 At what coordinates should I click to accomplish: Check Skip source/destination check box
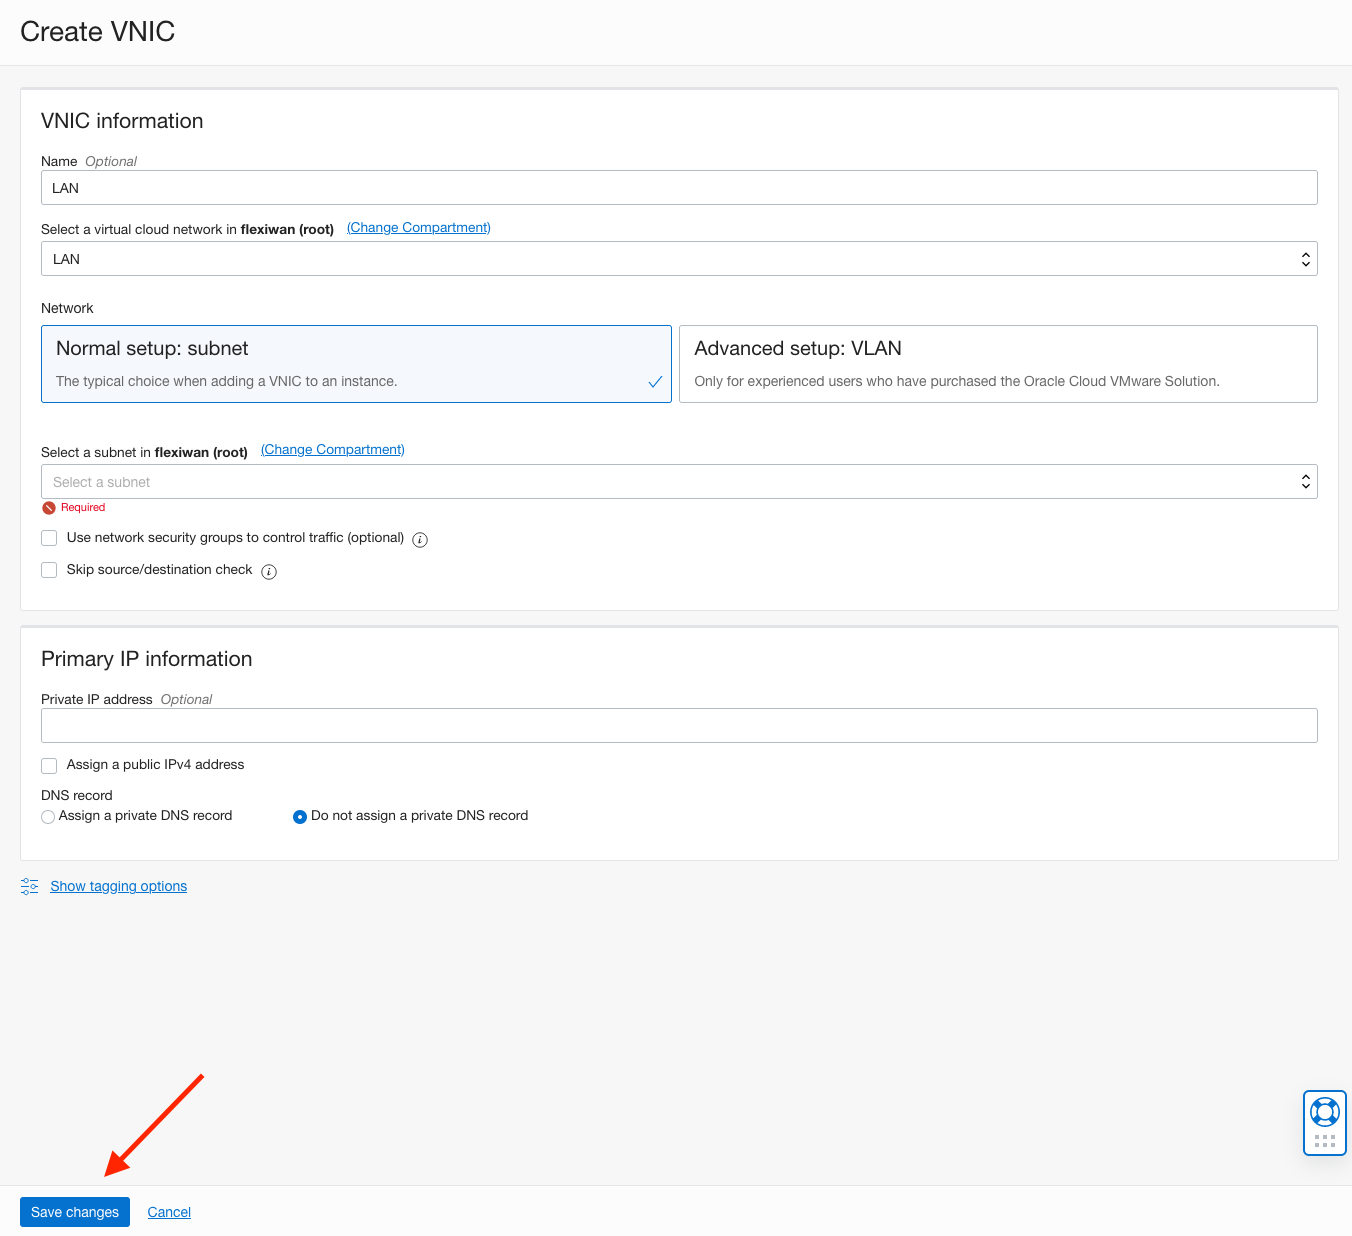tap(49, 570)
